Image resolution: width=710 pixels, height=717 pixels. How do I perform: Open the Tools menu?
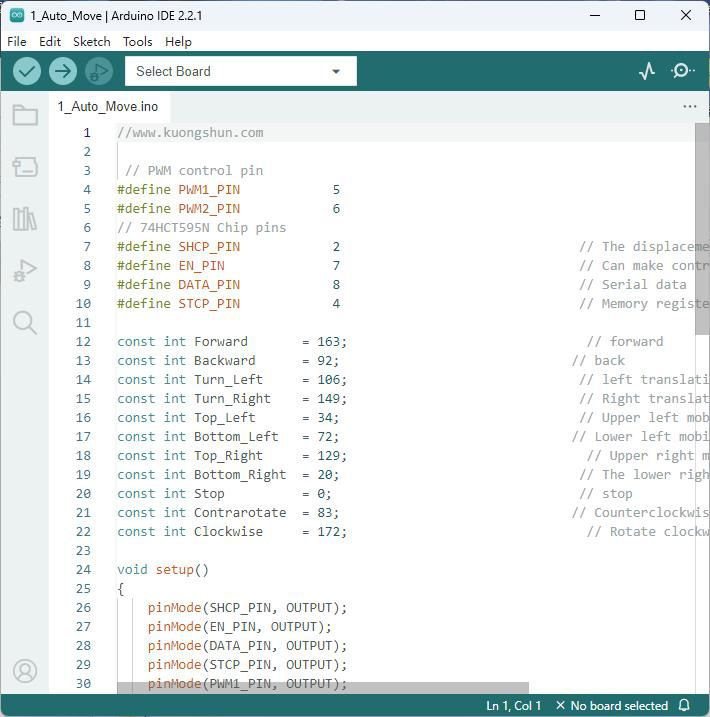[x=137, y=42]
